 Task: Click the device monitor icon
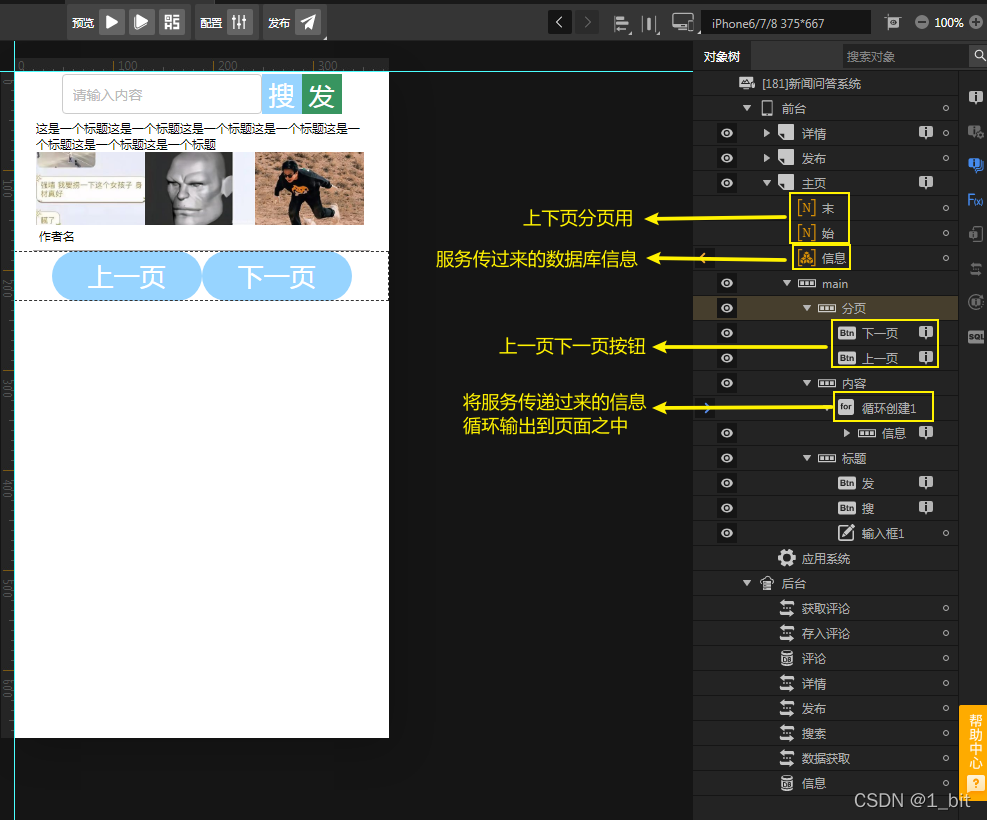(x=682, y=23)
